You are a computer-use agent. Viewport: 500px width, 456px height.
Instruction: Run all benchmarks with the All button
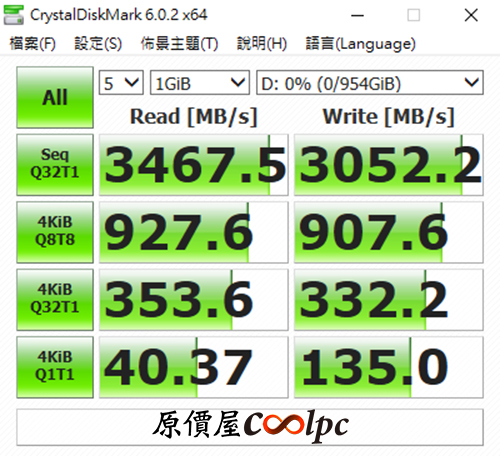[55, 97]
